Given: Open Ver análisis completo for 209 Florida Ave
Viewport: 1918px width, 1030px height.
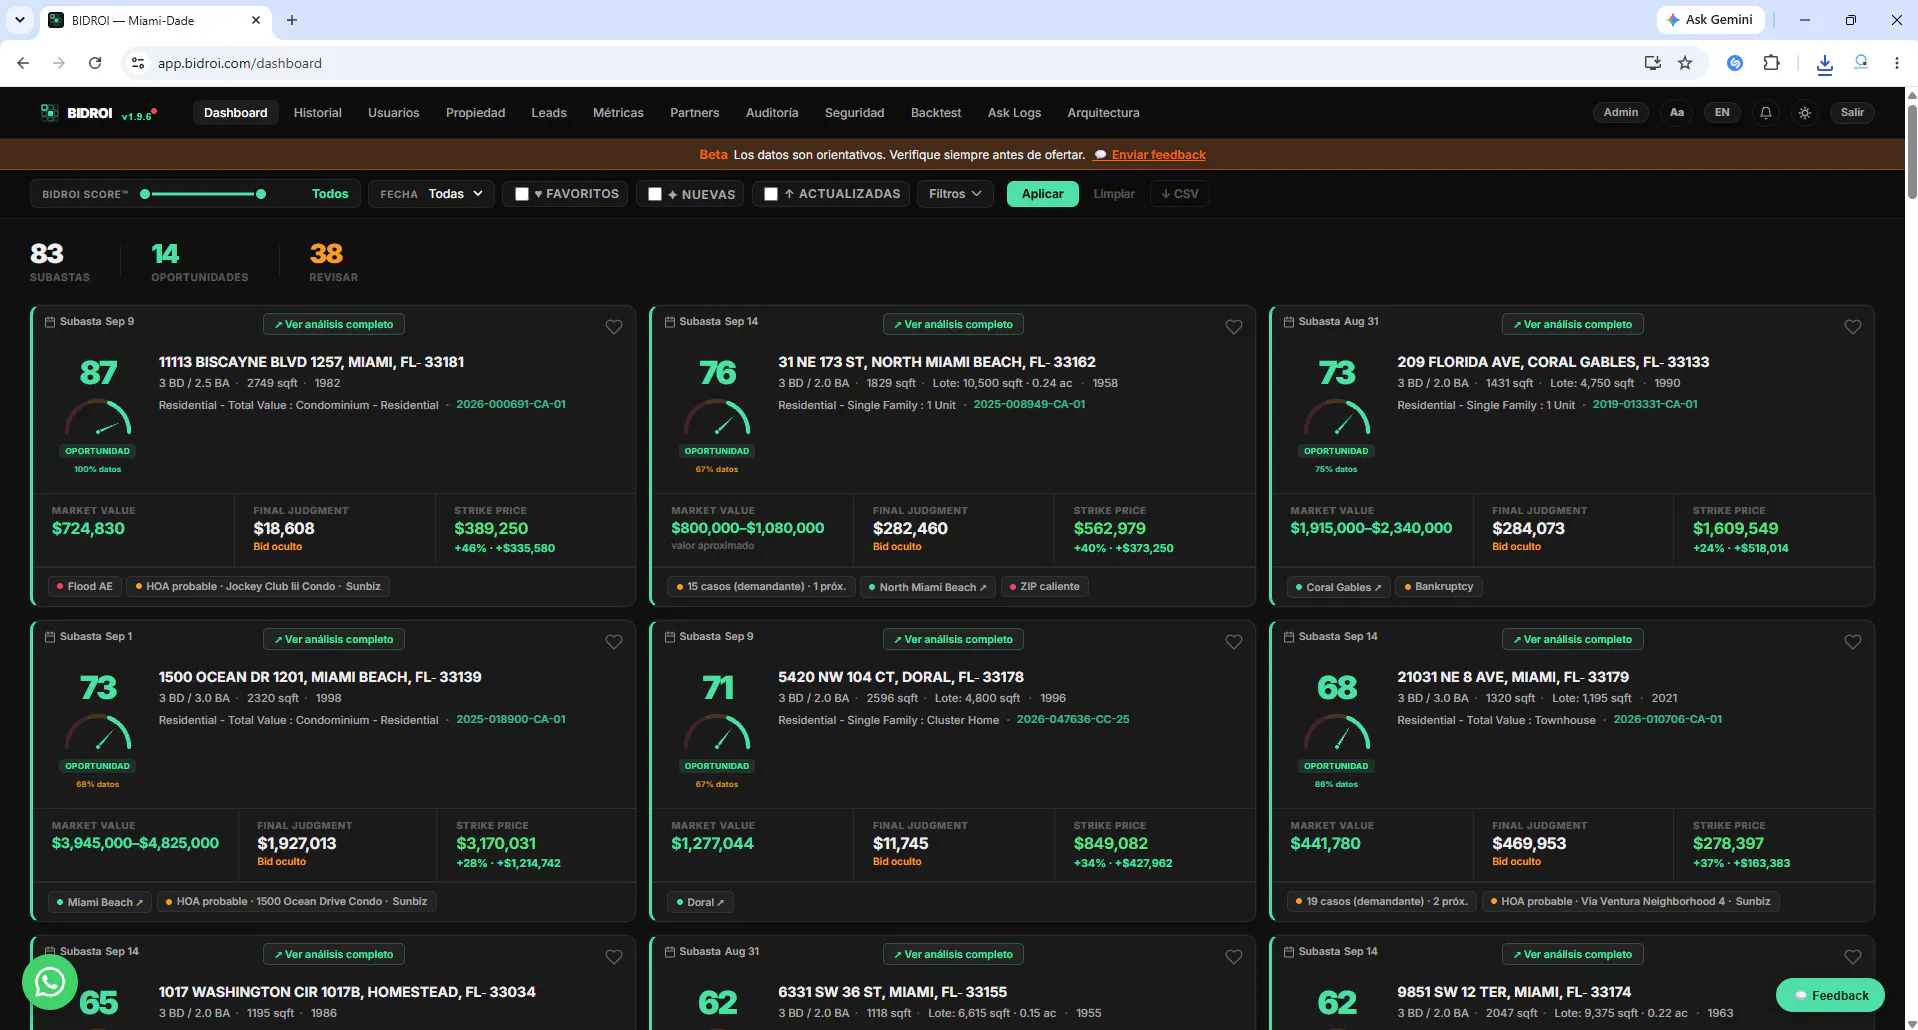Looking at the screenshot, I should click(1573, 324).
